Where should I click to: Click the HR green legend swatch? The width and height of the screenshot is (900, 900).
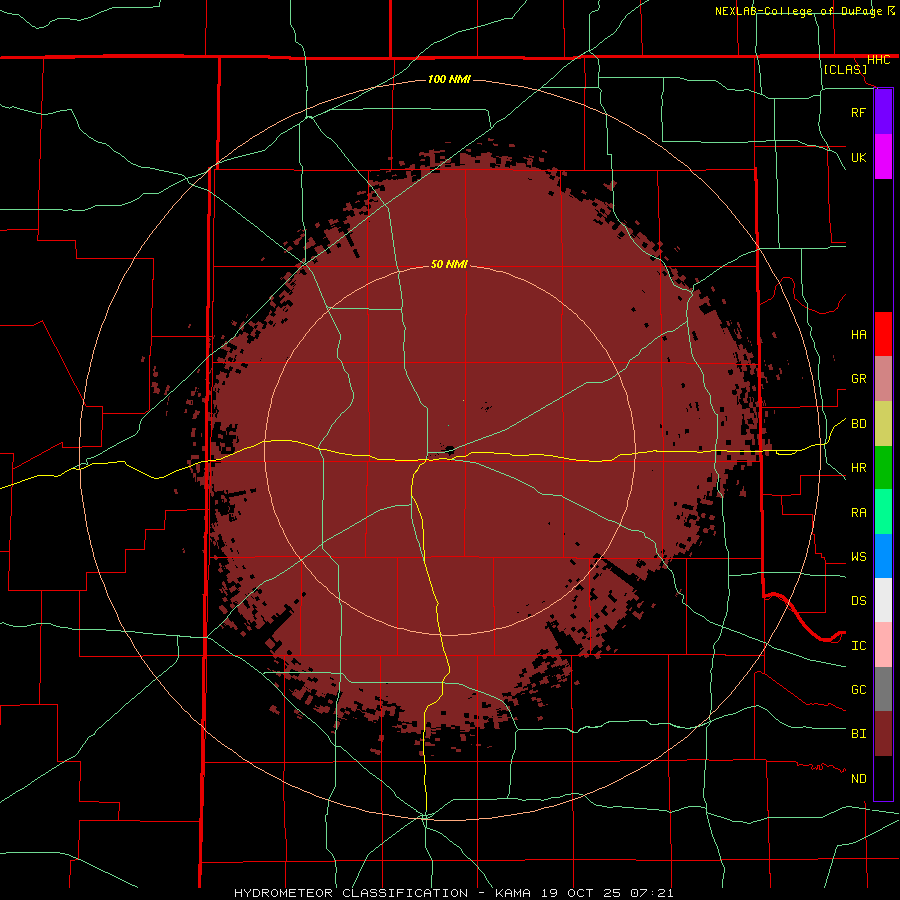point(883,467)
